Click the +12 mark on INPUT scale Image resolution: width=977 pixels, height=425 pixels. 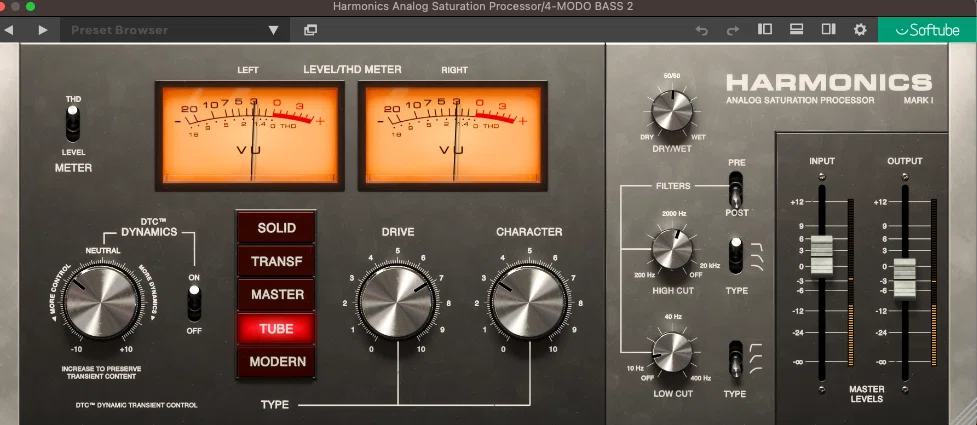pos(798,203)
